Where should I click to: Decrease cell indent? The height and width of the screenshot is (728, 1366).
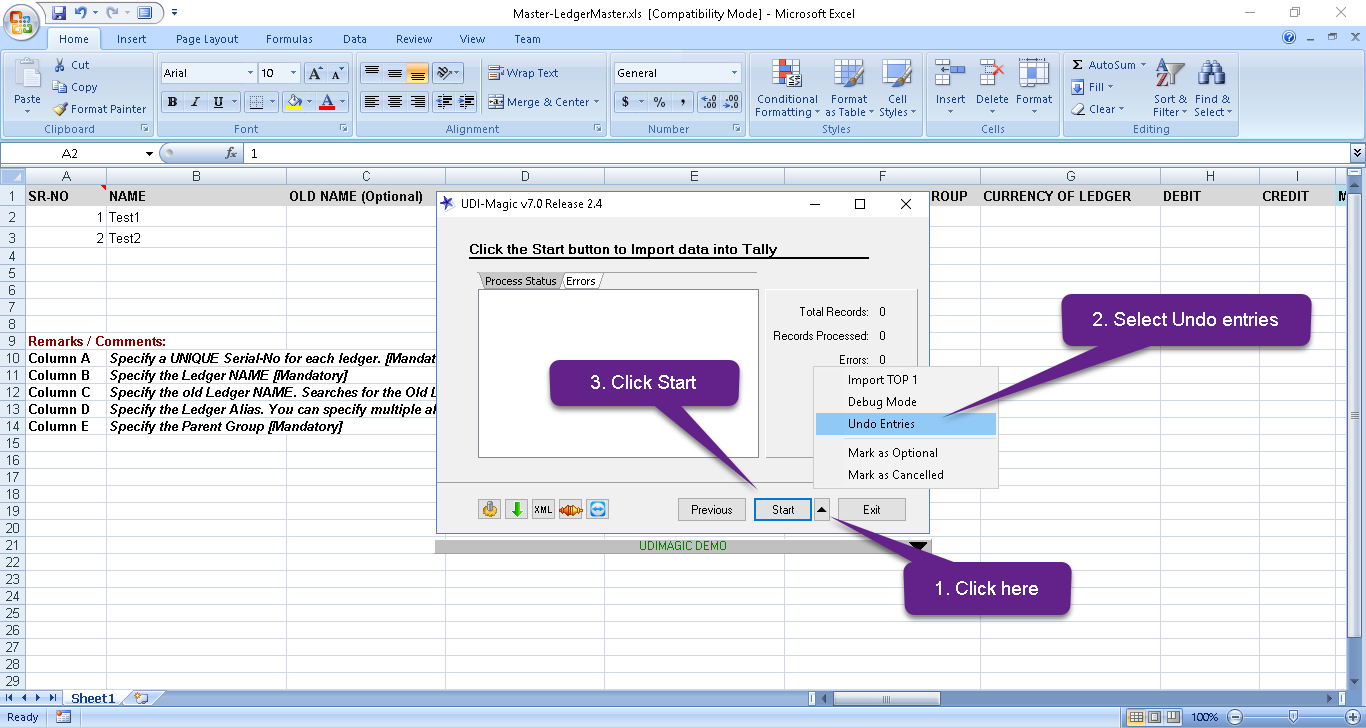tap(443, 102)
